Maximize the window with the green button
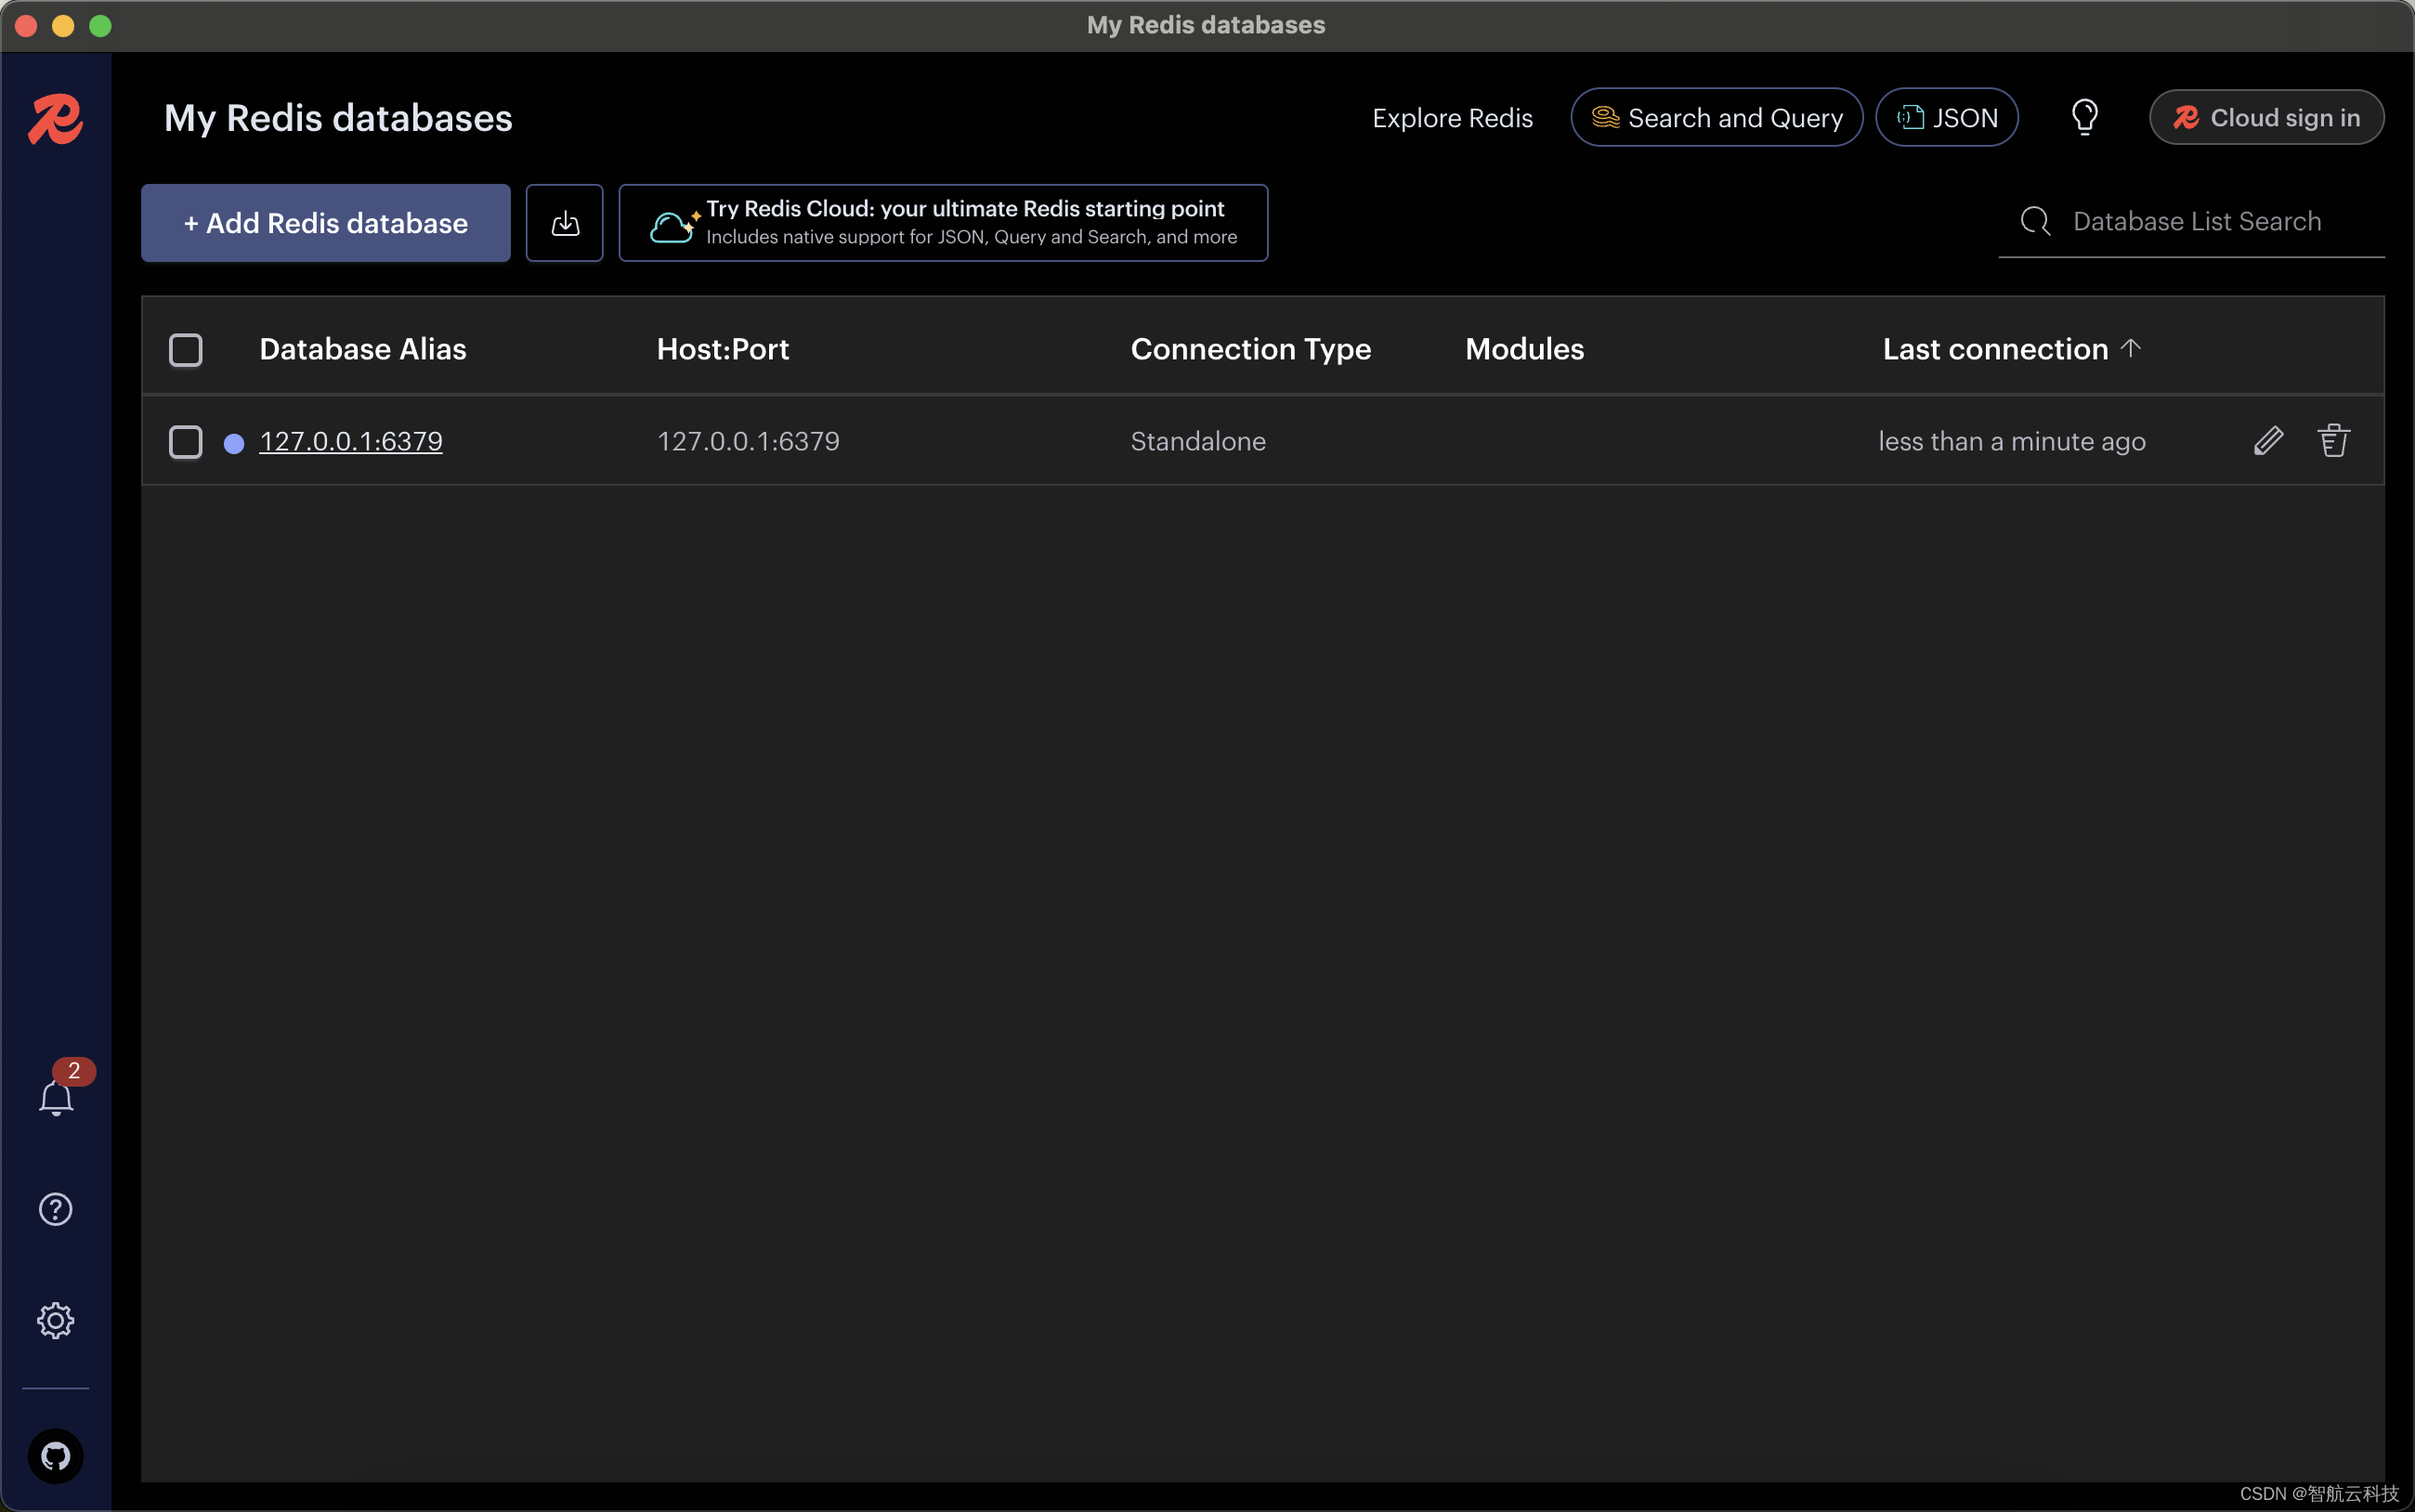This screenshot has height=1512, width=2415. coord(100,25)
